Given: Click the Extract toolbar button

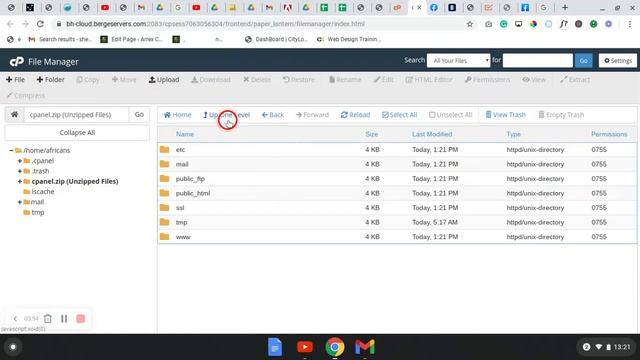Looking at the screenshot, I should click(x=575, y=80).
